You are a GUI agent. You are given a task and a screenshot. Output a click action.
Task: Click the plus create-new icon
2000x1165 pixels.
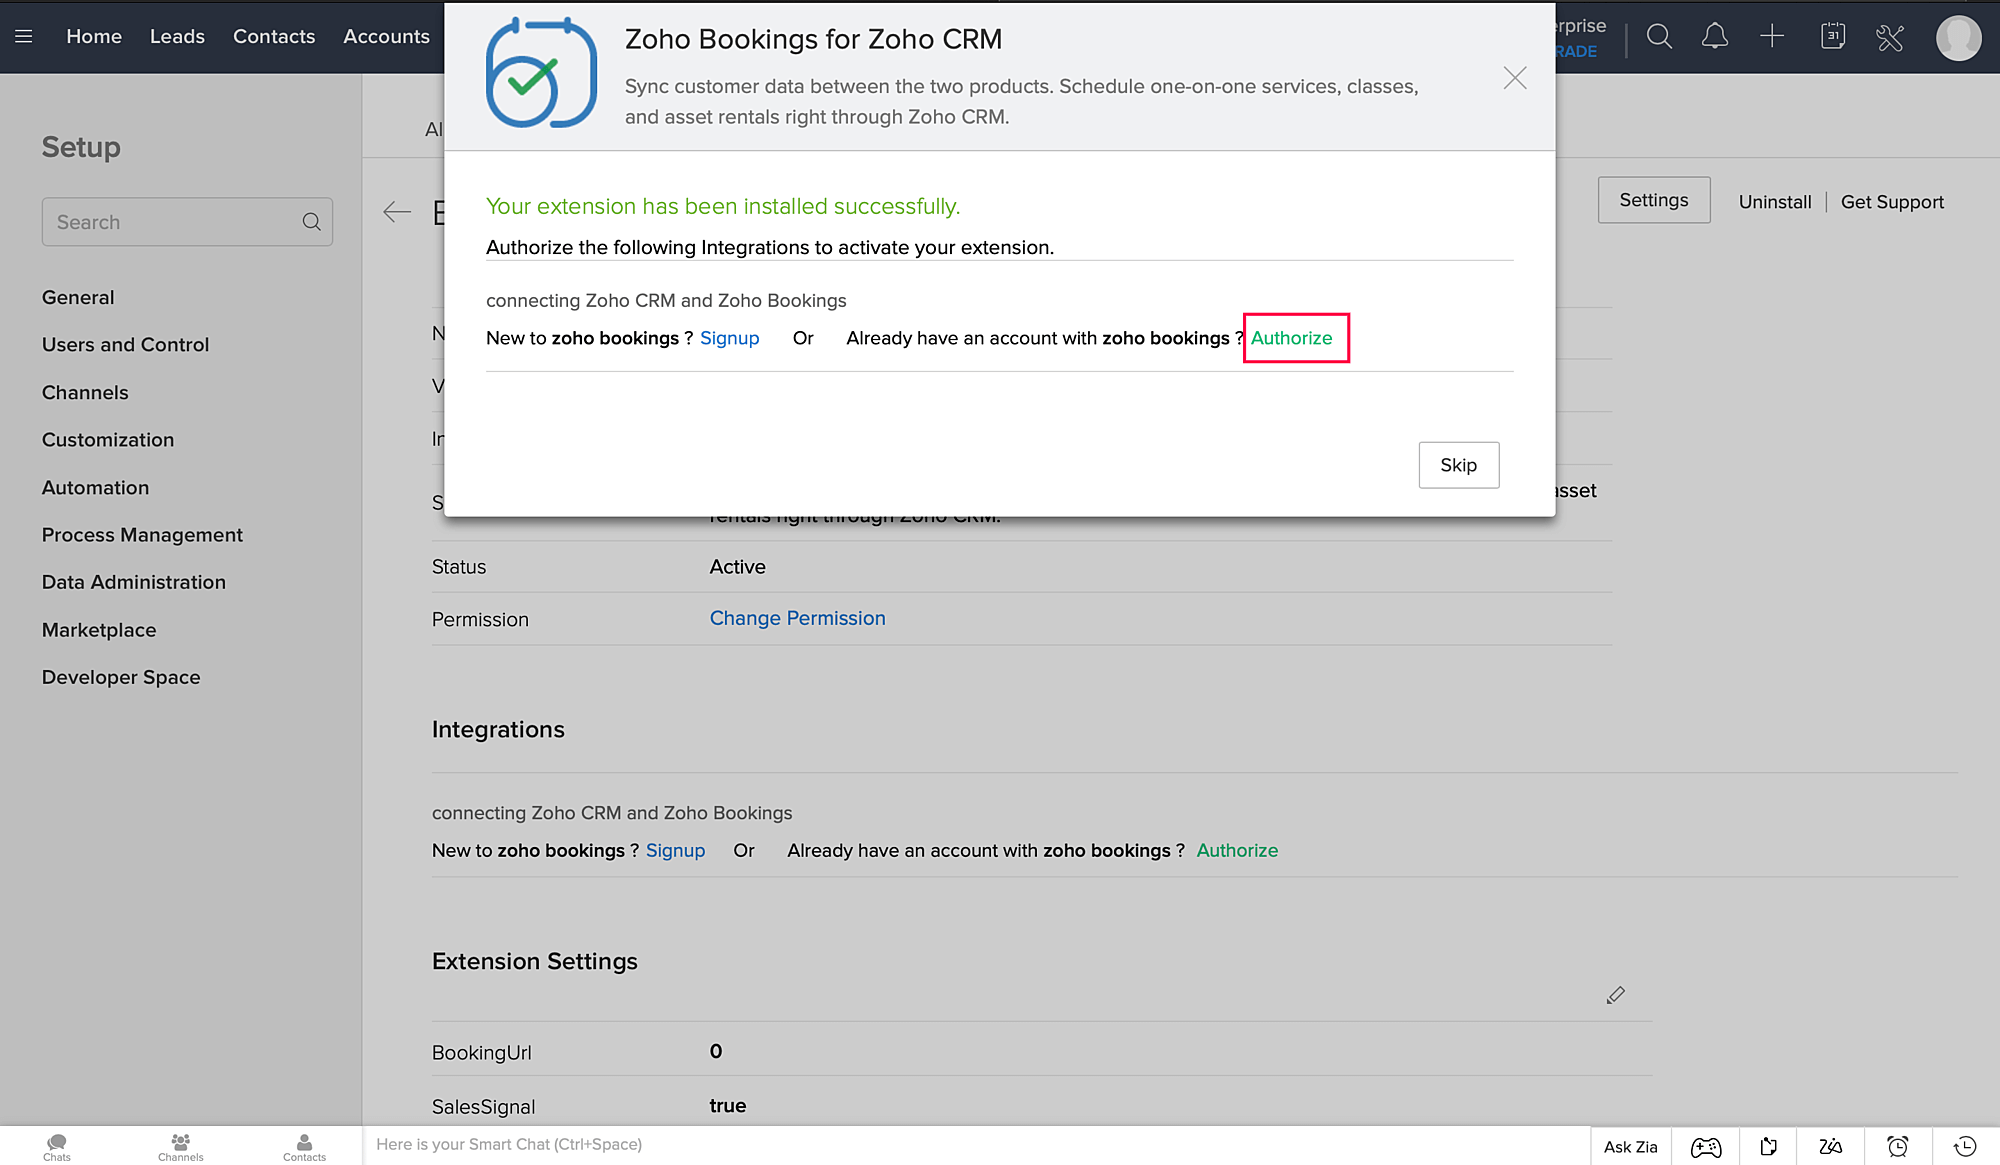[1772, 37]
